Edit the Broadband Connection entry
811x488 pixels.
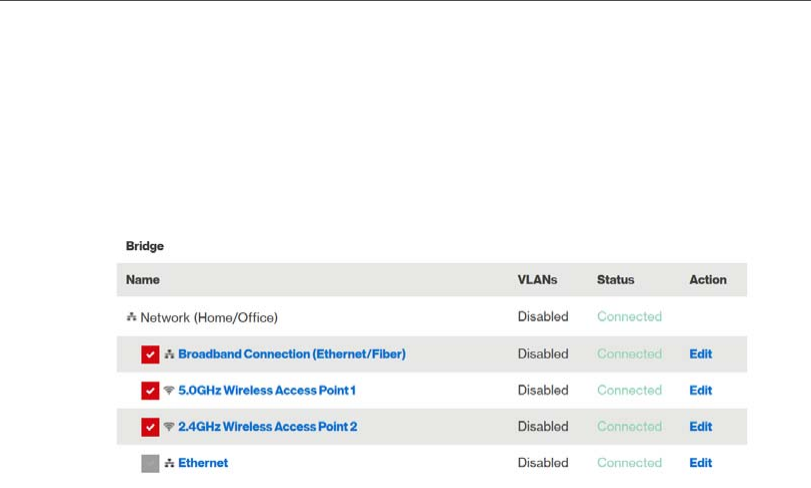700,354
